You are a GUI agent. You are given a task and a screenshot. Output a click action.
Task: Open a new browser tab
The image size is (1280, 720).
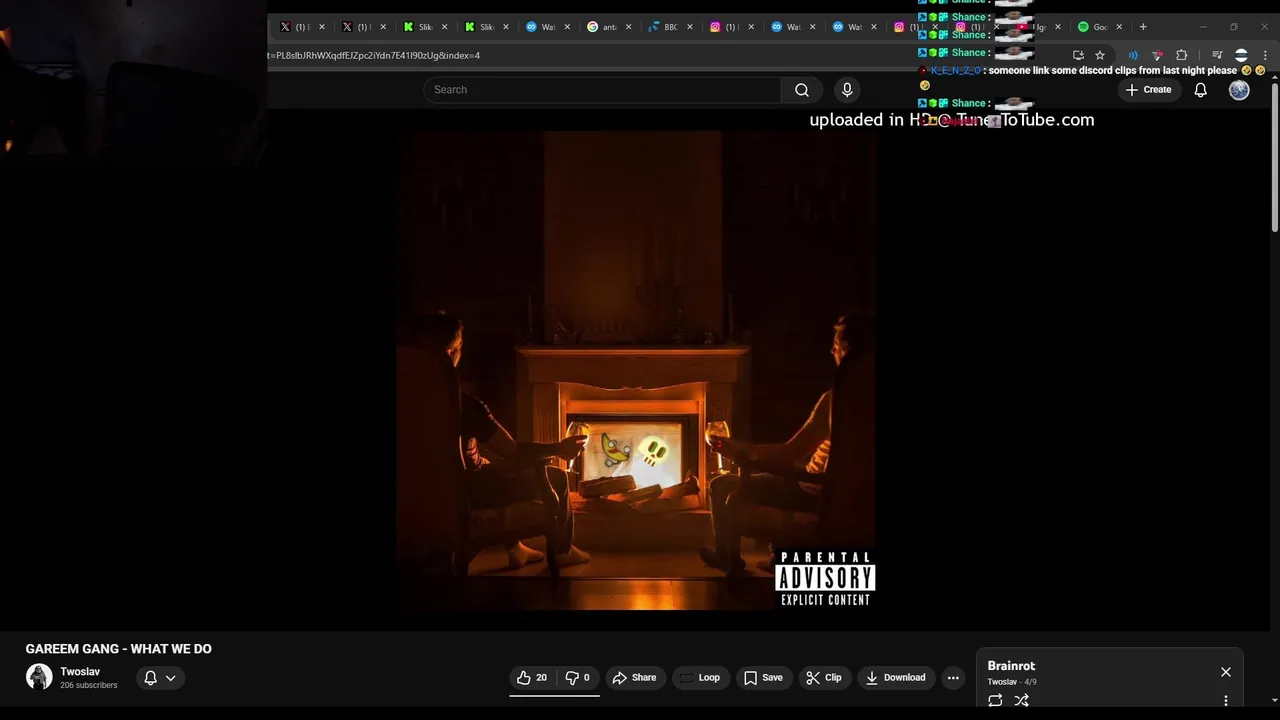1143,27
